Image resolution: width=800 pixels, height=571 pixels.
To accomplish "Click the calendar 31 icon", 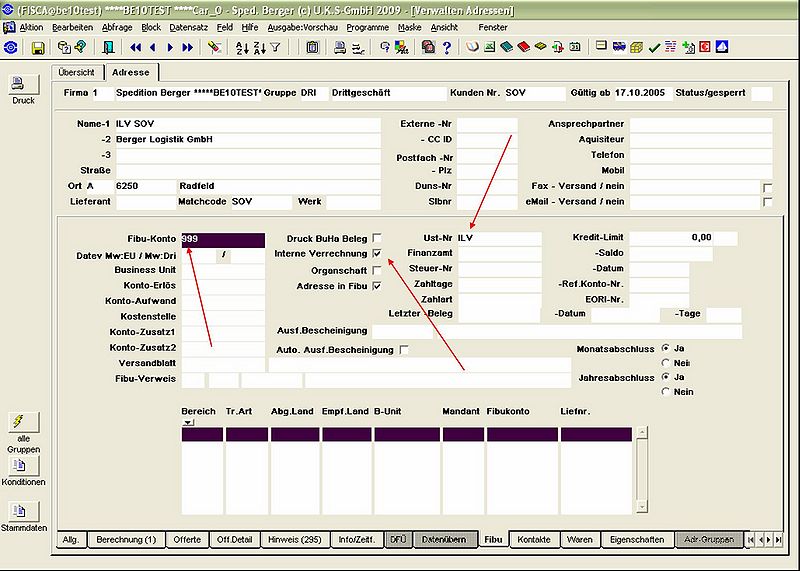I will [x=575, y=47].
